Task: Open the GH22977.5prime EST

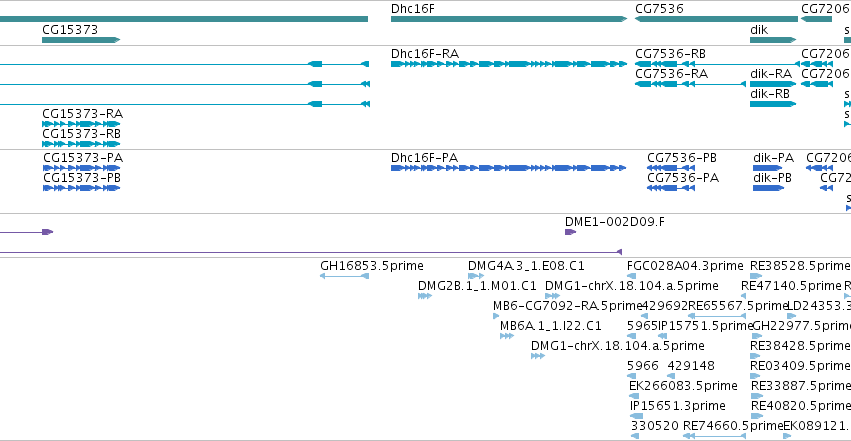Action: point(757,336)
